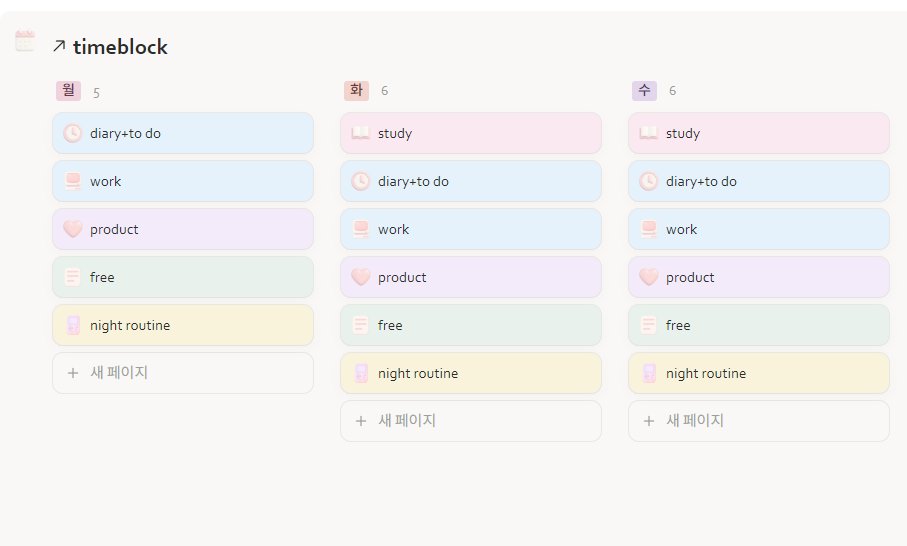Click book icon on 화 study card

pyautogui.click(x=360, y=133)
